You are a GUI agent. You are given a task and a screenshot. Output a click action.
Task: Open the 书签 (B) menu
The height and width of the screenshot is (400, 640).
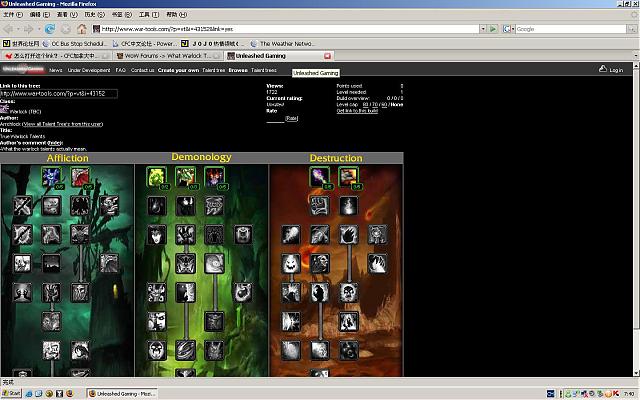coord(122,15)
